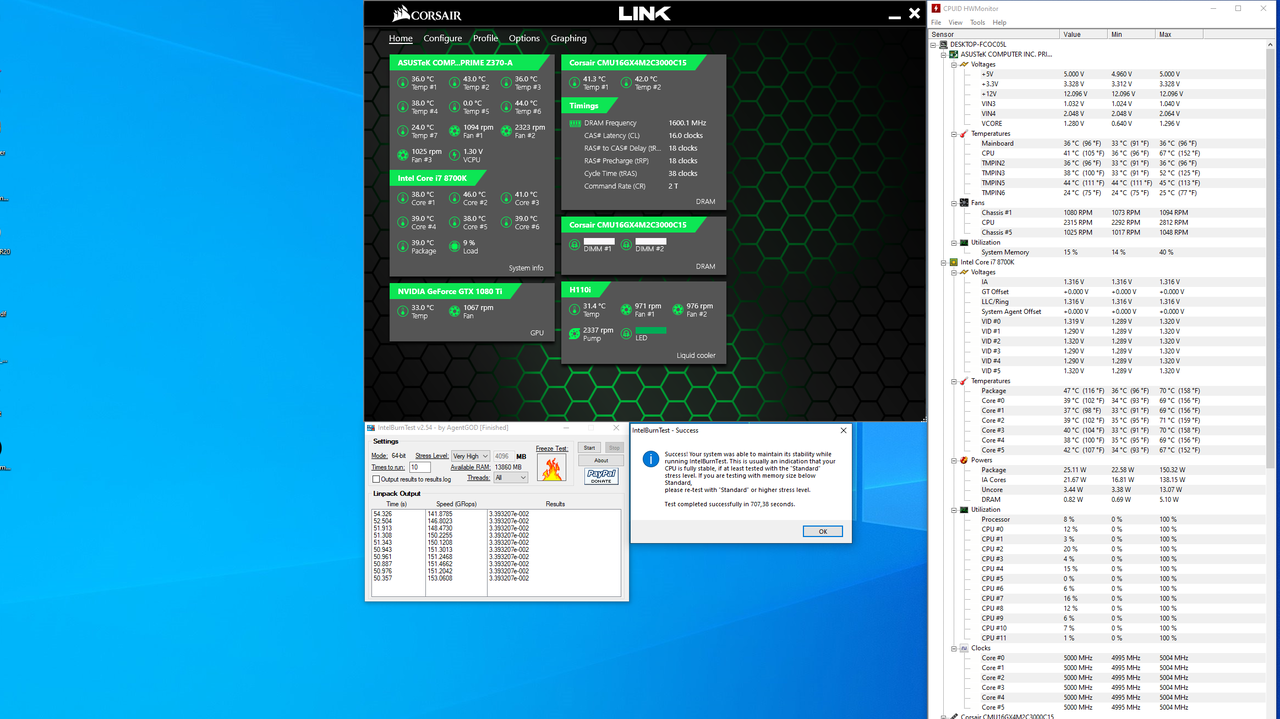The width and height of the screenshot is (1280, 719).
Task: Open the Stress Level dropdown in IntelBurnTest
Action: pyautogui.click(x=470, y=456)
